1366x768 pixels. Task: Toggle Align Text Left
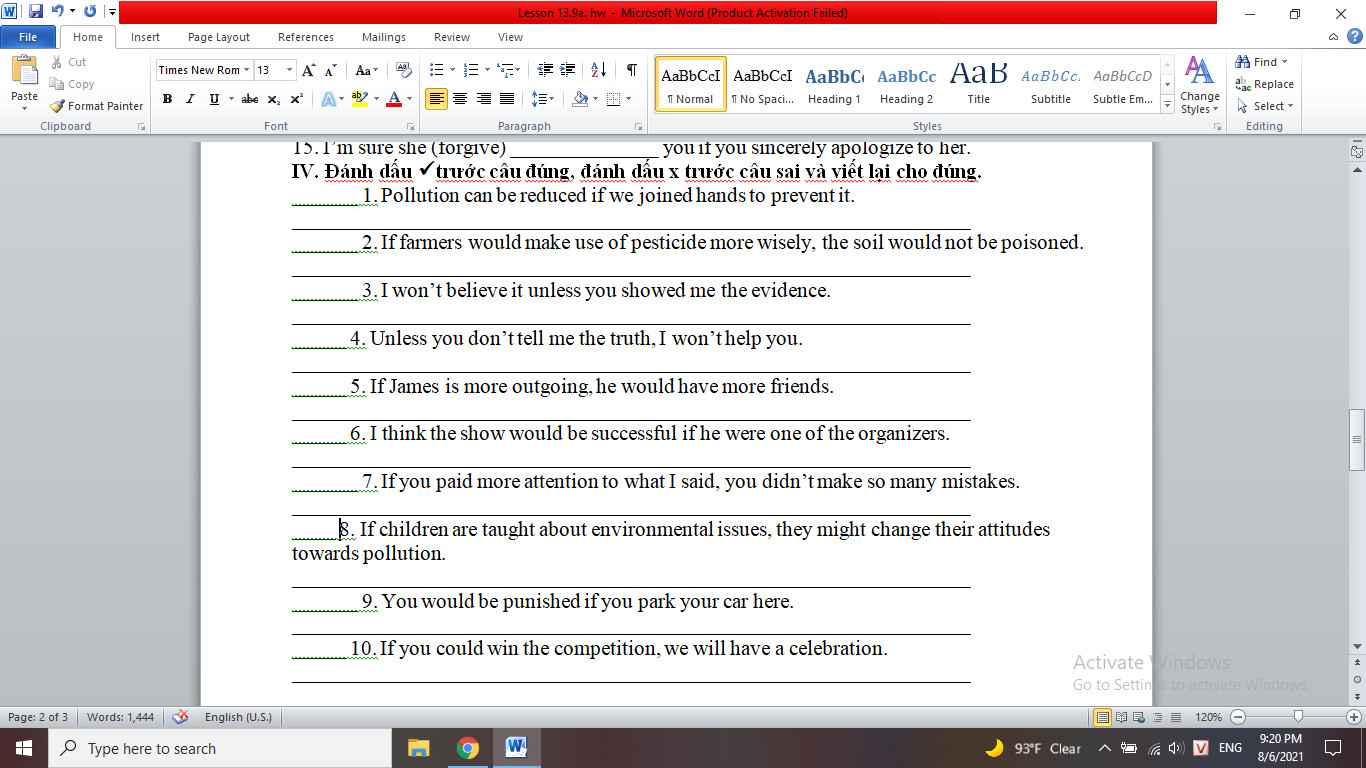[436, 99]
